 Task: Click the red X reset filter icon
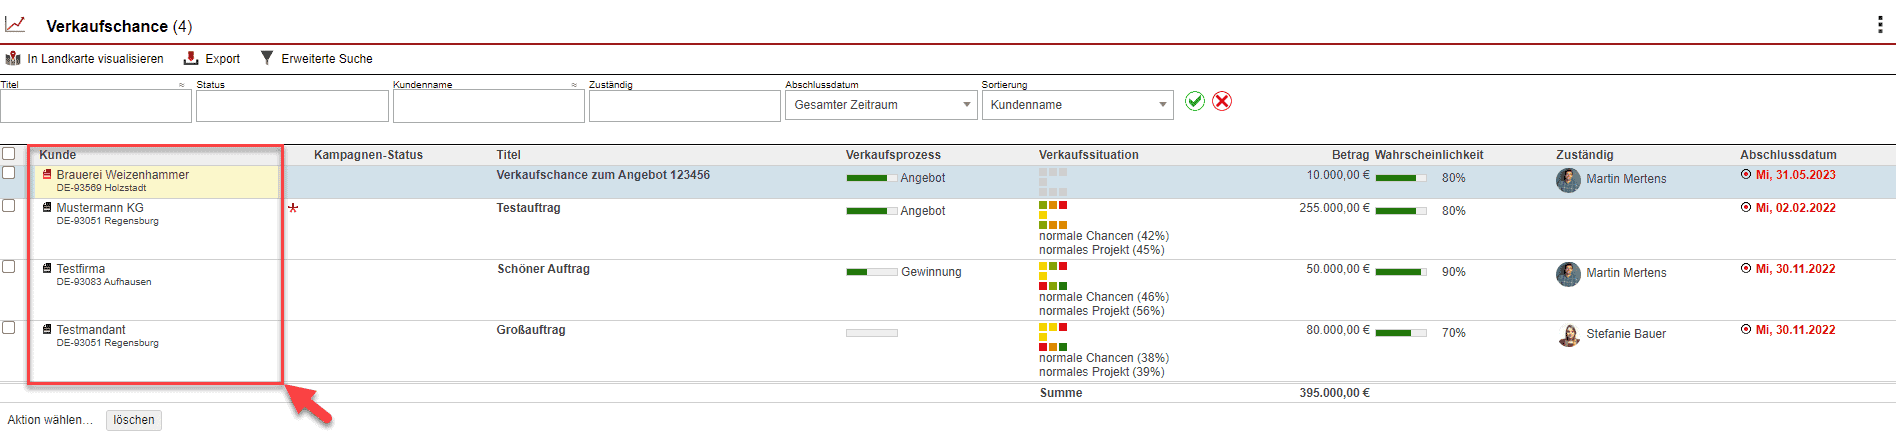click(1222, 101)
